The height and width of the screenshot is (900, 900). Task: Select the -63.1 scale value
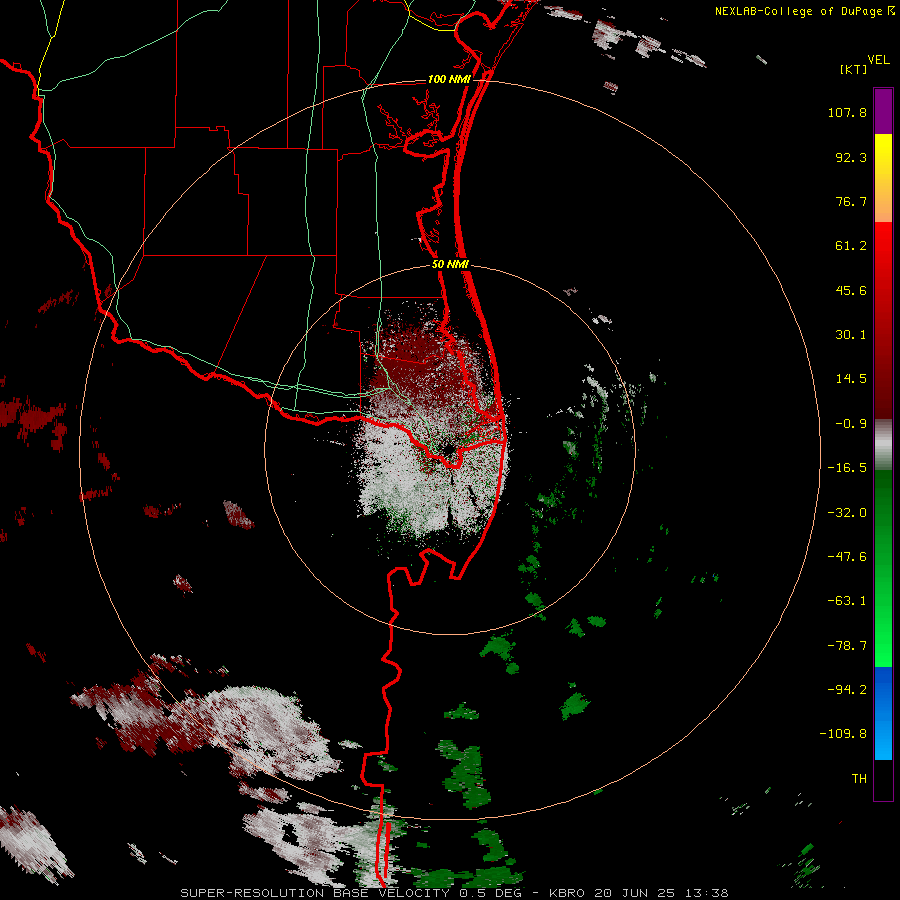(x=847, y=601)
